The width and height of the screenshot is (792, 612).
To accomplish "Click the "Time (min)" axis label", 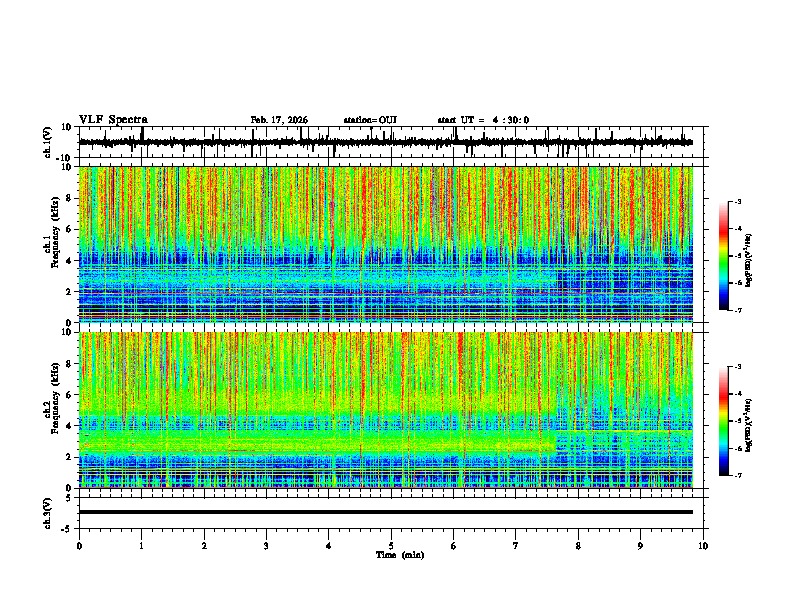I will (400, 555).
